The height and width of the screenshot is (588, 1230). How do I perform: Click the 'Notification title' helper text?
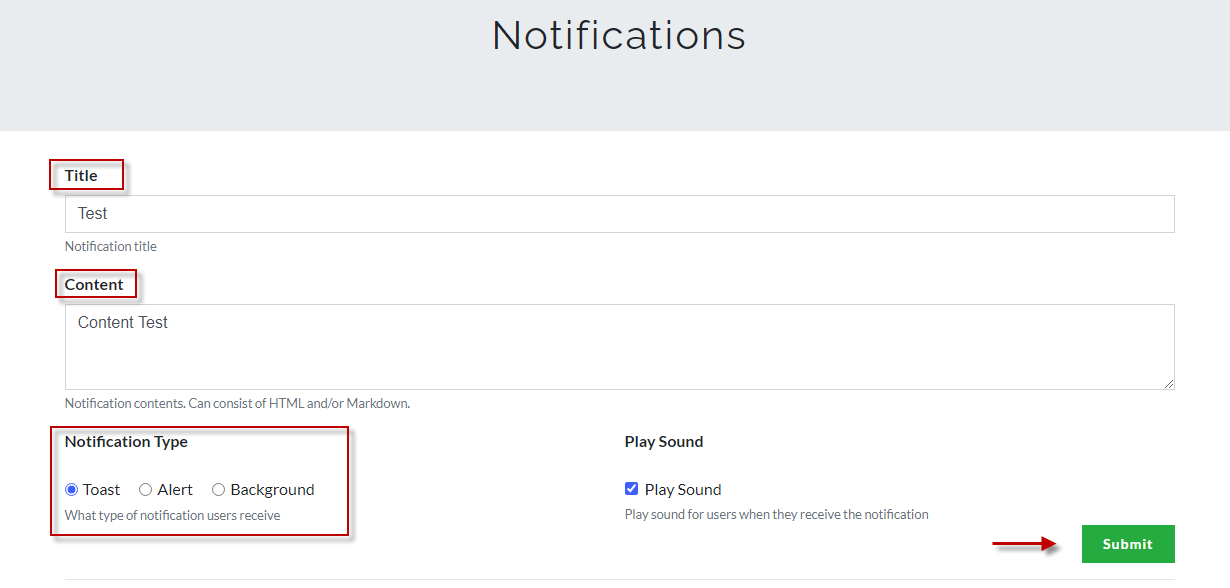[111, 247]
